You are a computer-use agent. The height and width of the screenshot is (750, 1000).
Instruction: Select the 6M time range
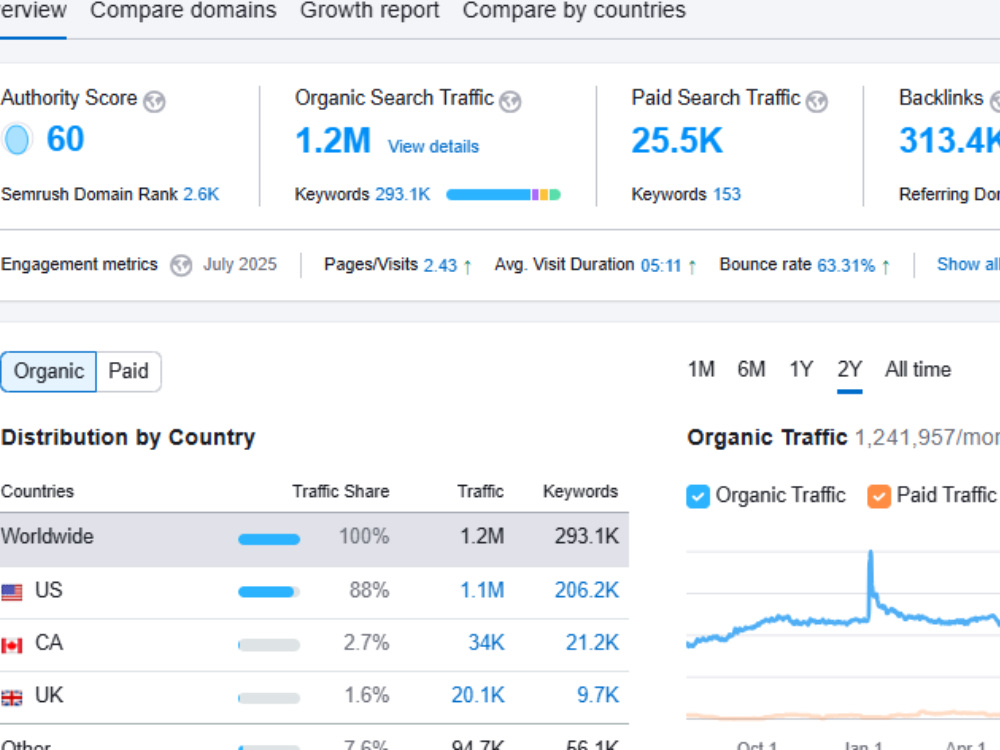click(751, 369)
